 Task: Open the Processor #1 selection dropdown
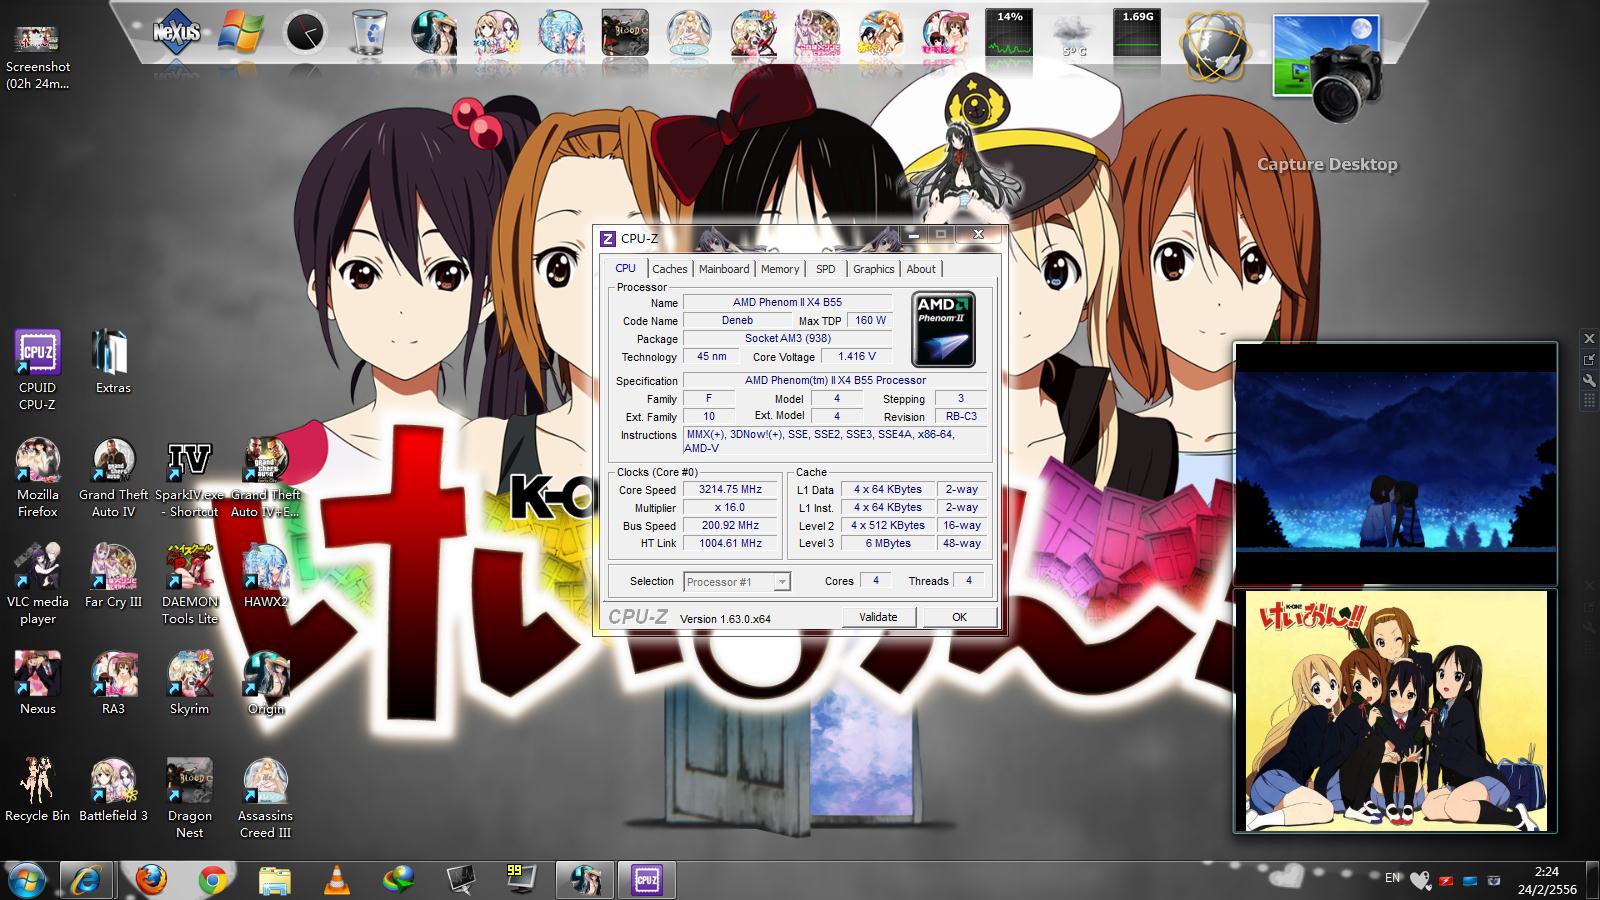click(737, 581)
